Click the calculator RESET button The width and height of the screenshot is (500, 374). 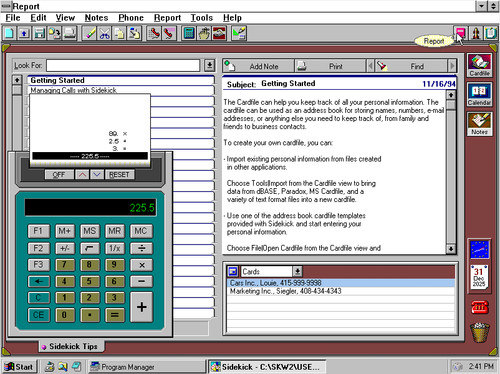point(119,175)
